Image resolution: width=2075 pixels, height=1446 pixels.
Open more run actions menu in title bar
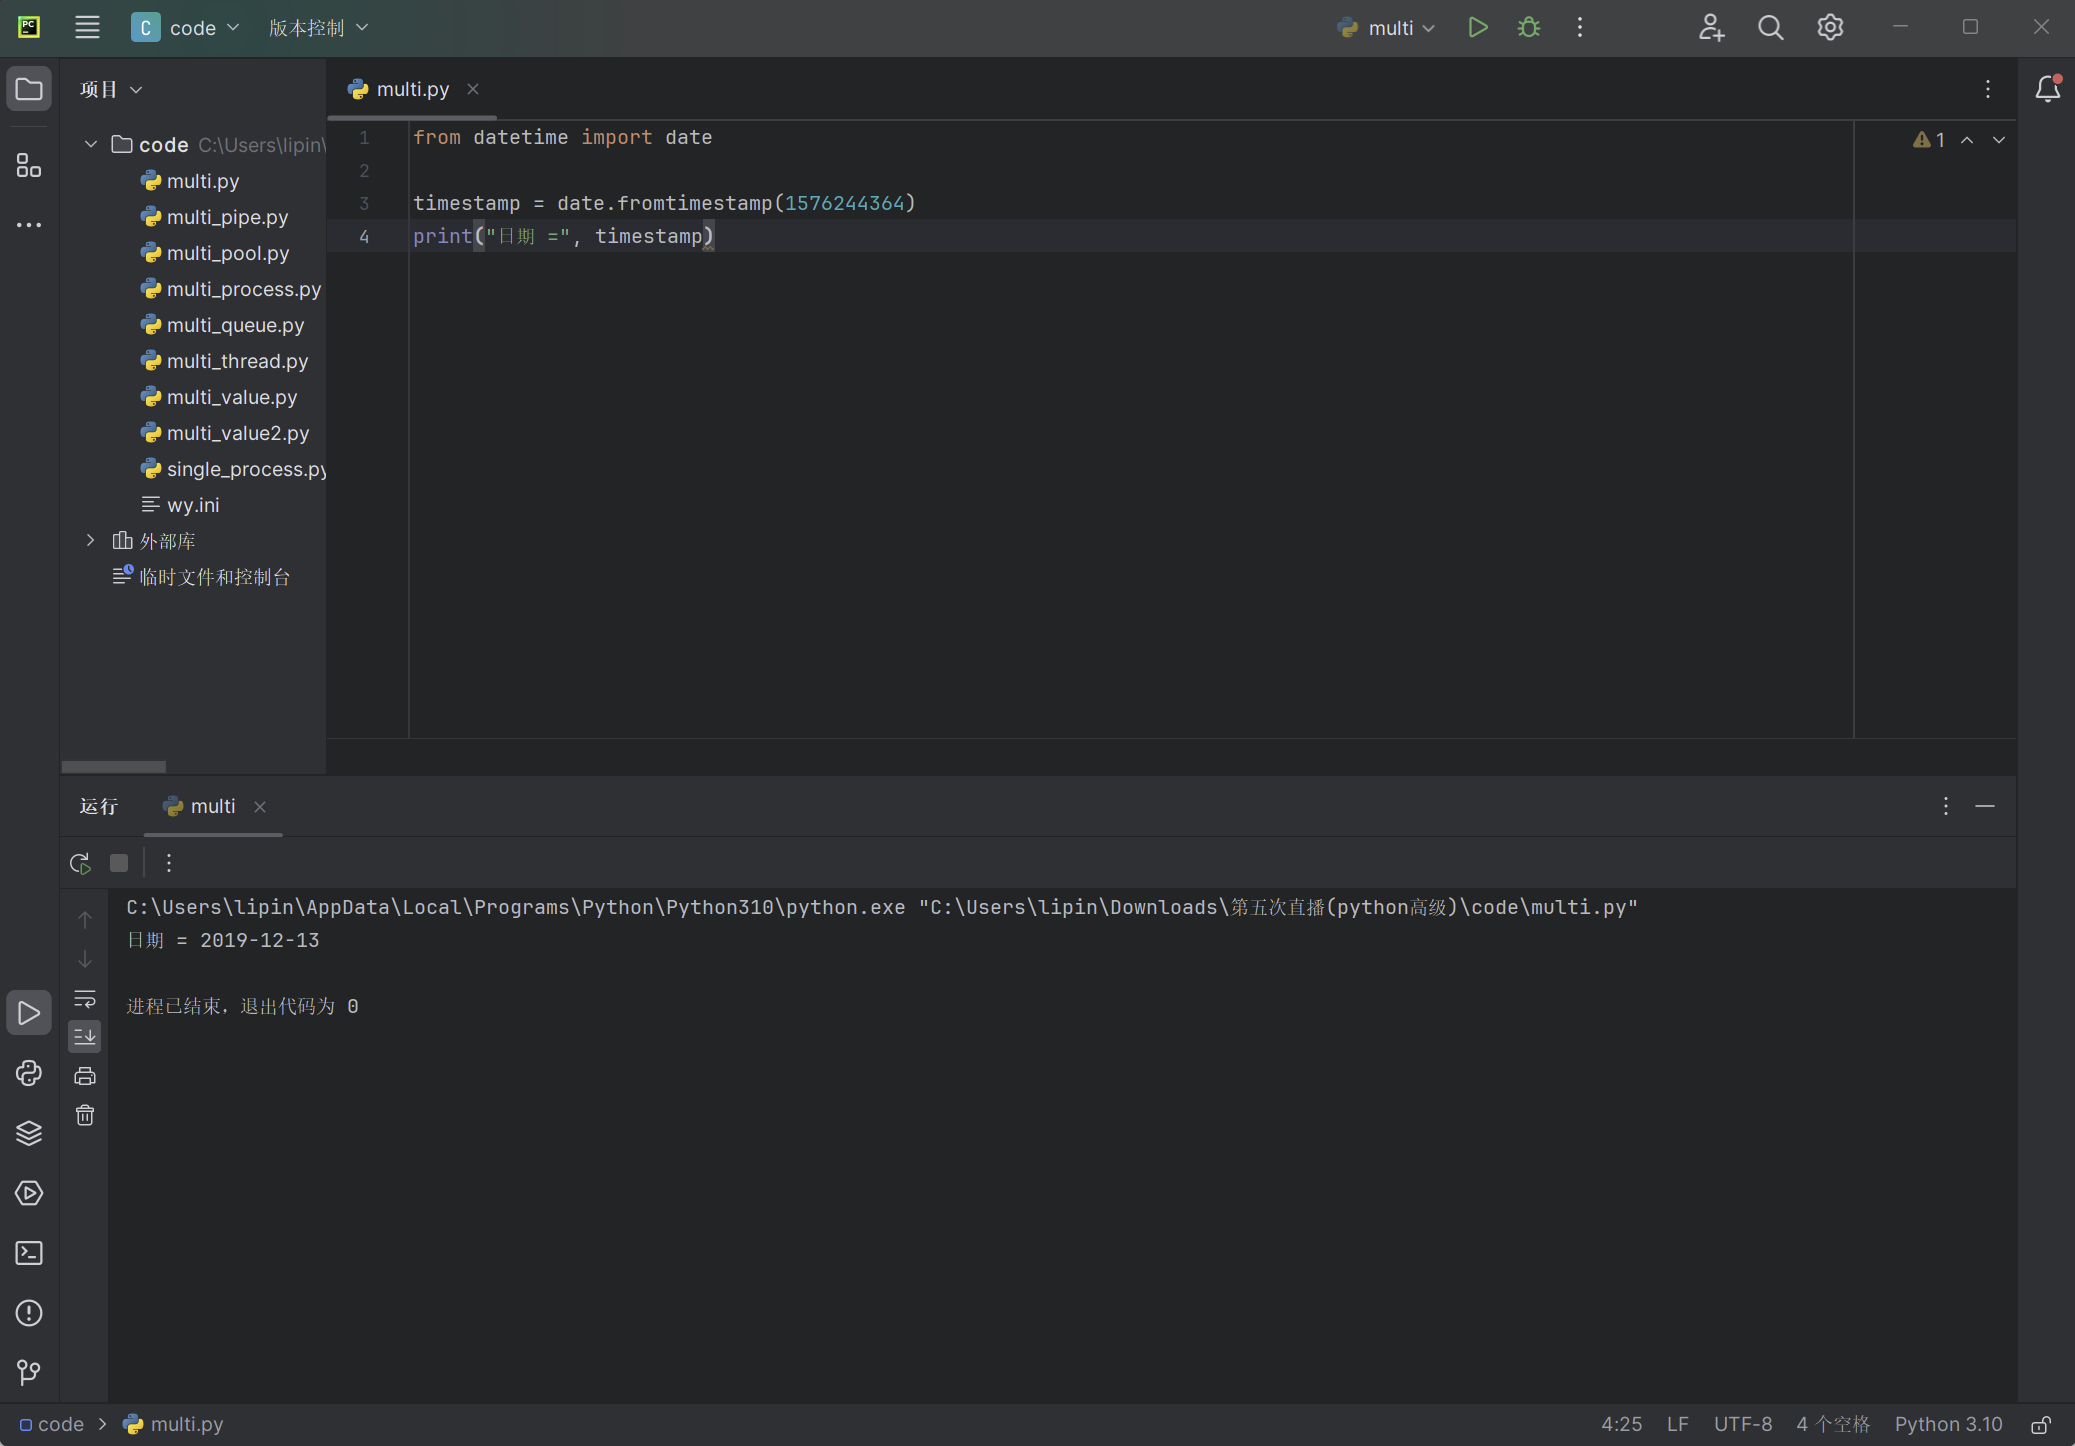(1580, 28)
